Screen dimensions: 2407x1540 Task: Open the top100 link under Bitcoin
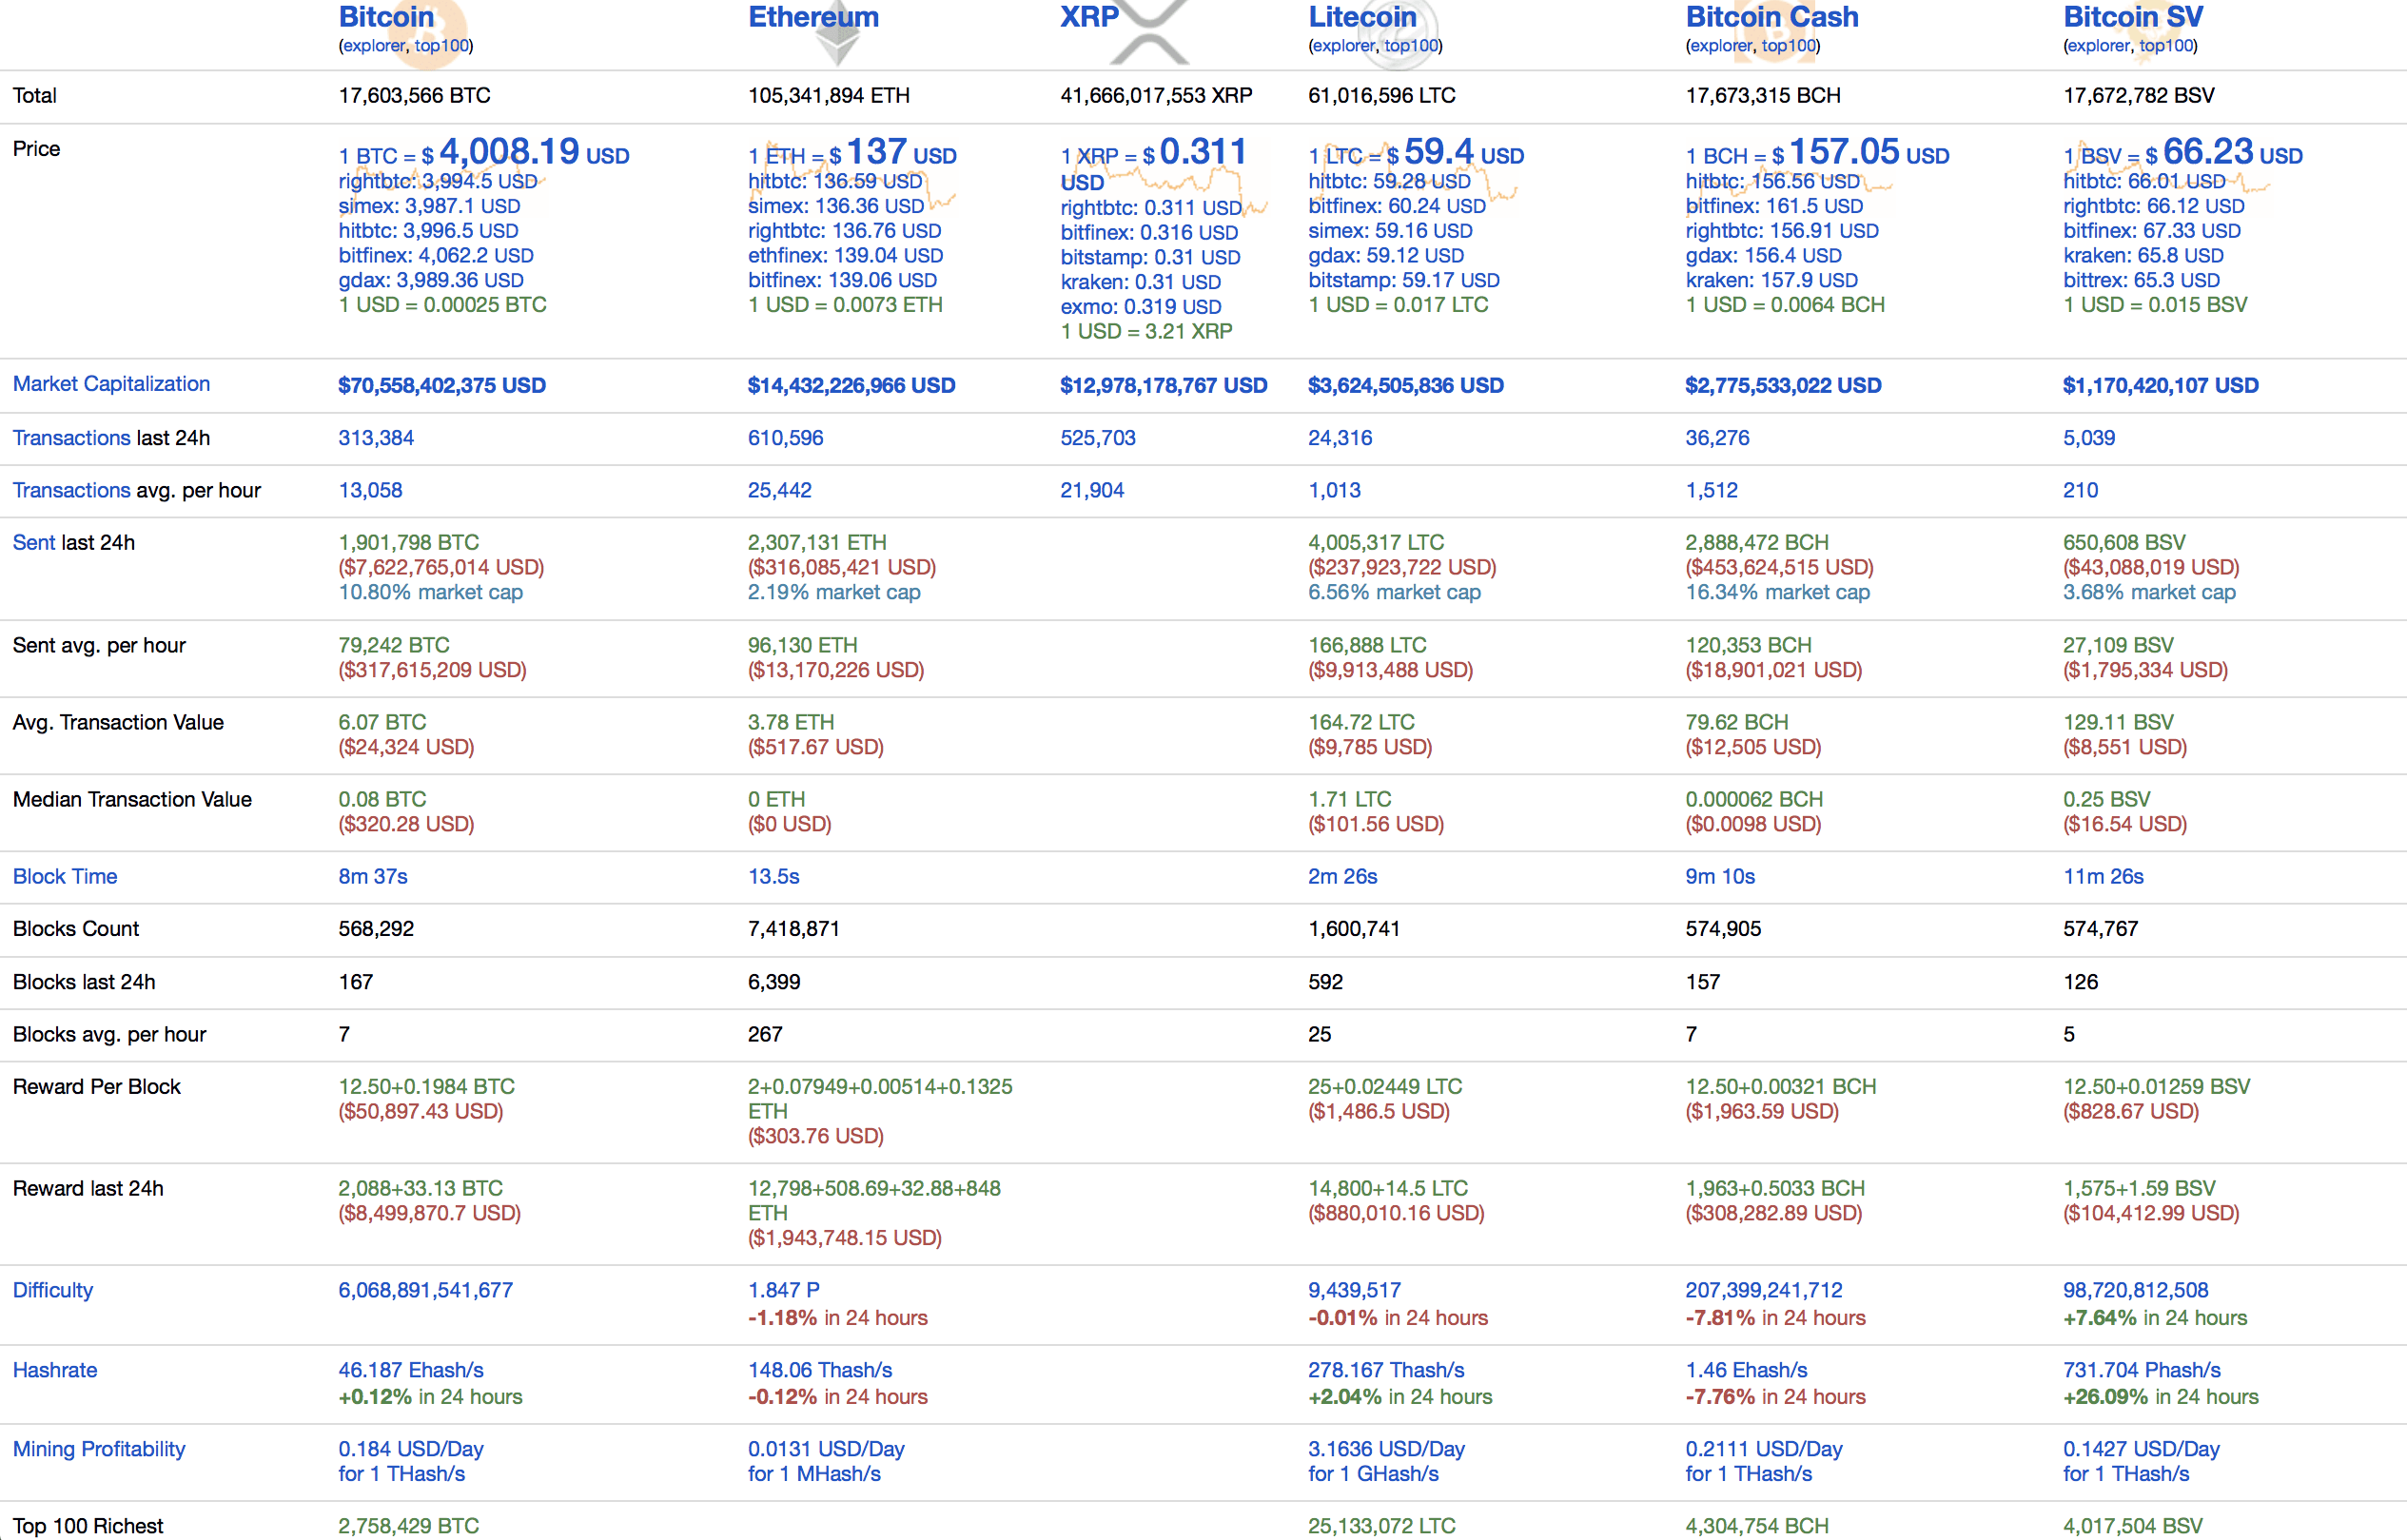click(441, 46)
